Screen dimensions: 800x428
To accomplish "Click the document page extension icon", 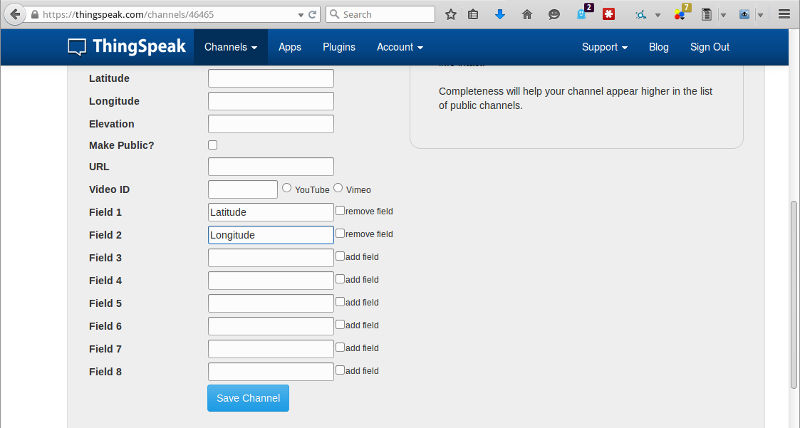I will (707, 15).
